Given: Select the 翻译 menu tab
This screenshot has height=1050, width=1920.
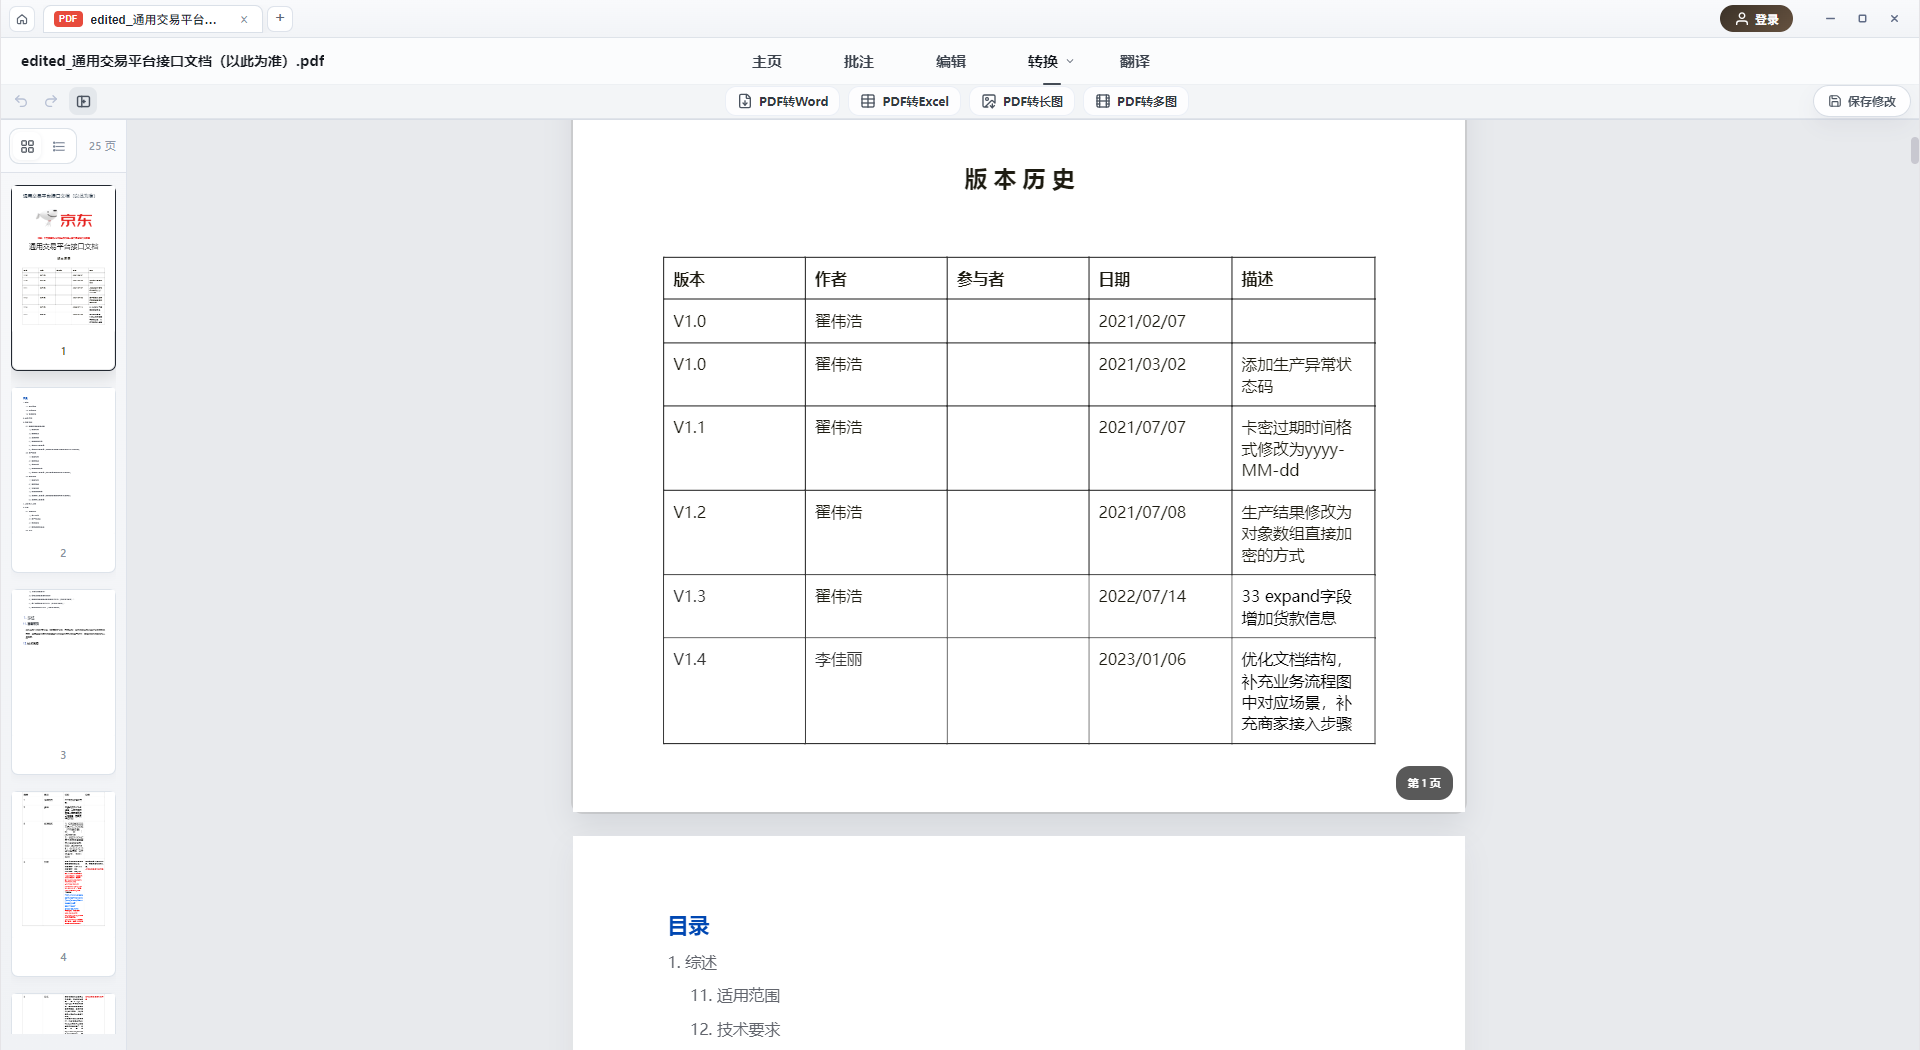Looking at the screenshot, I should coord(1135,61).
